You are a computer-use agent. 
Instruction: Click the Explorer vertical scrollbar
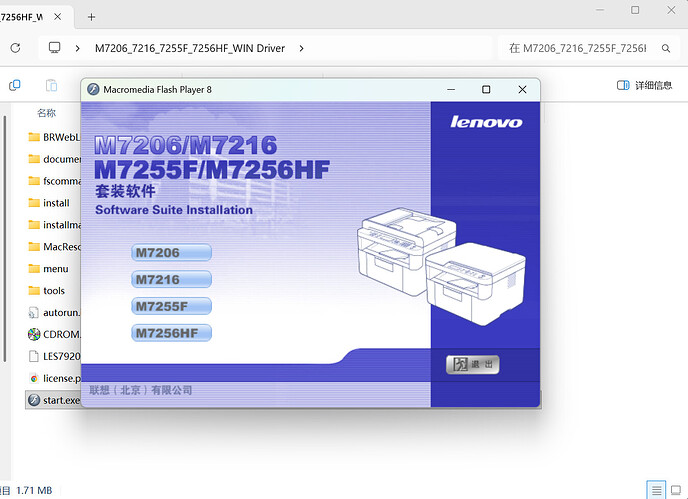[x=5, y=239]
